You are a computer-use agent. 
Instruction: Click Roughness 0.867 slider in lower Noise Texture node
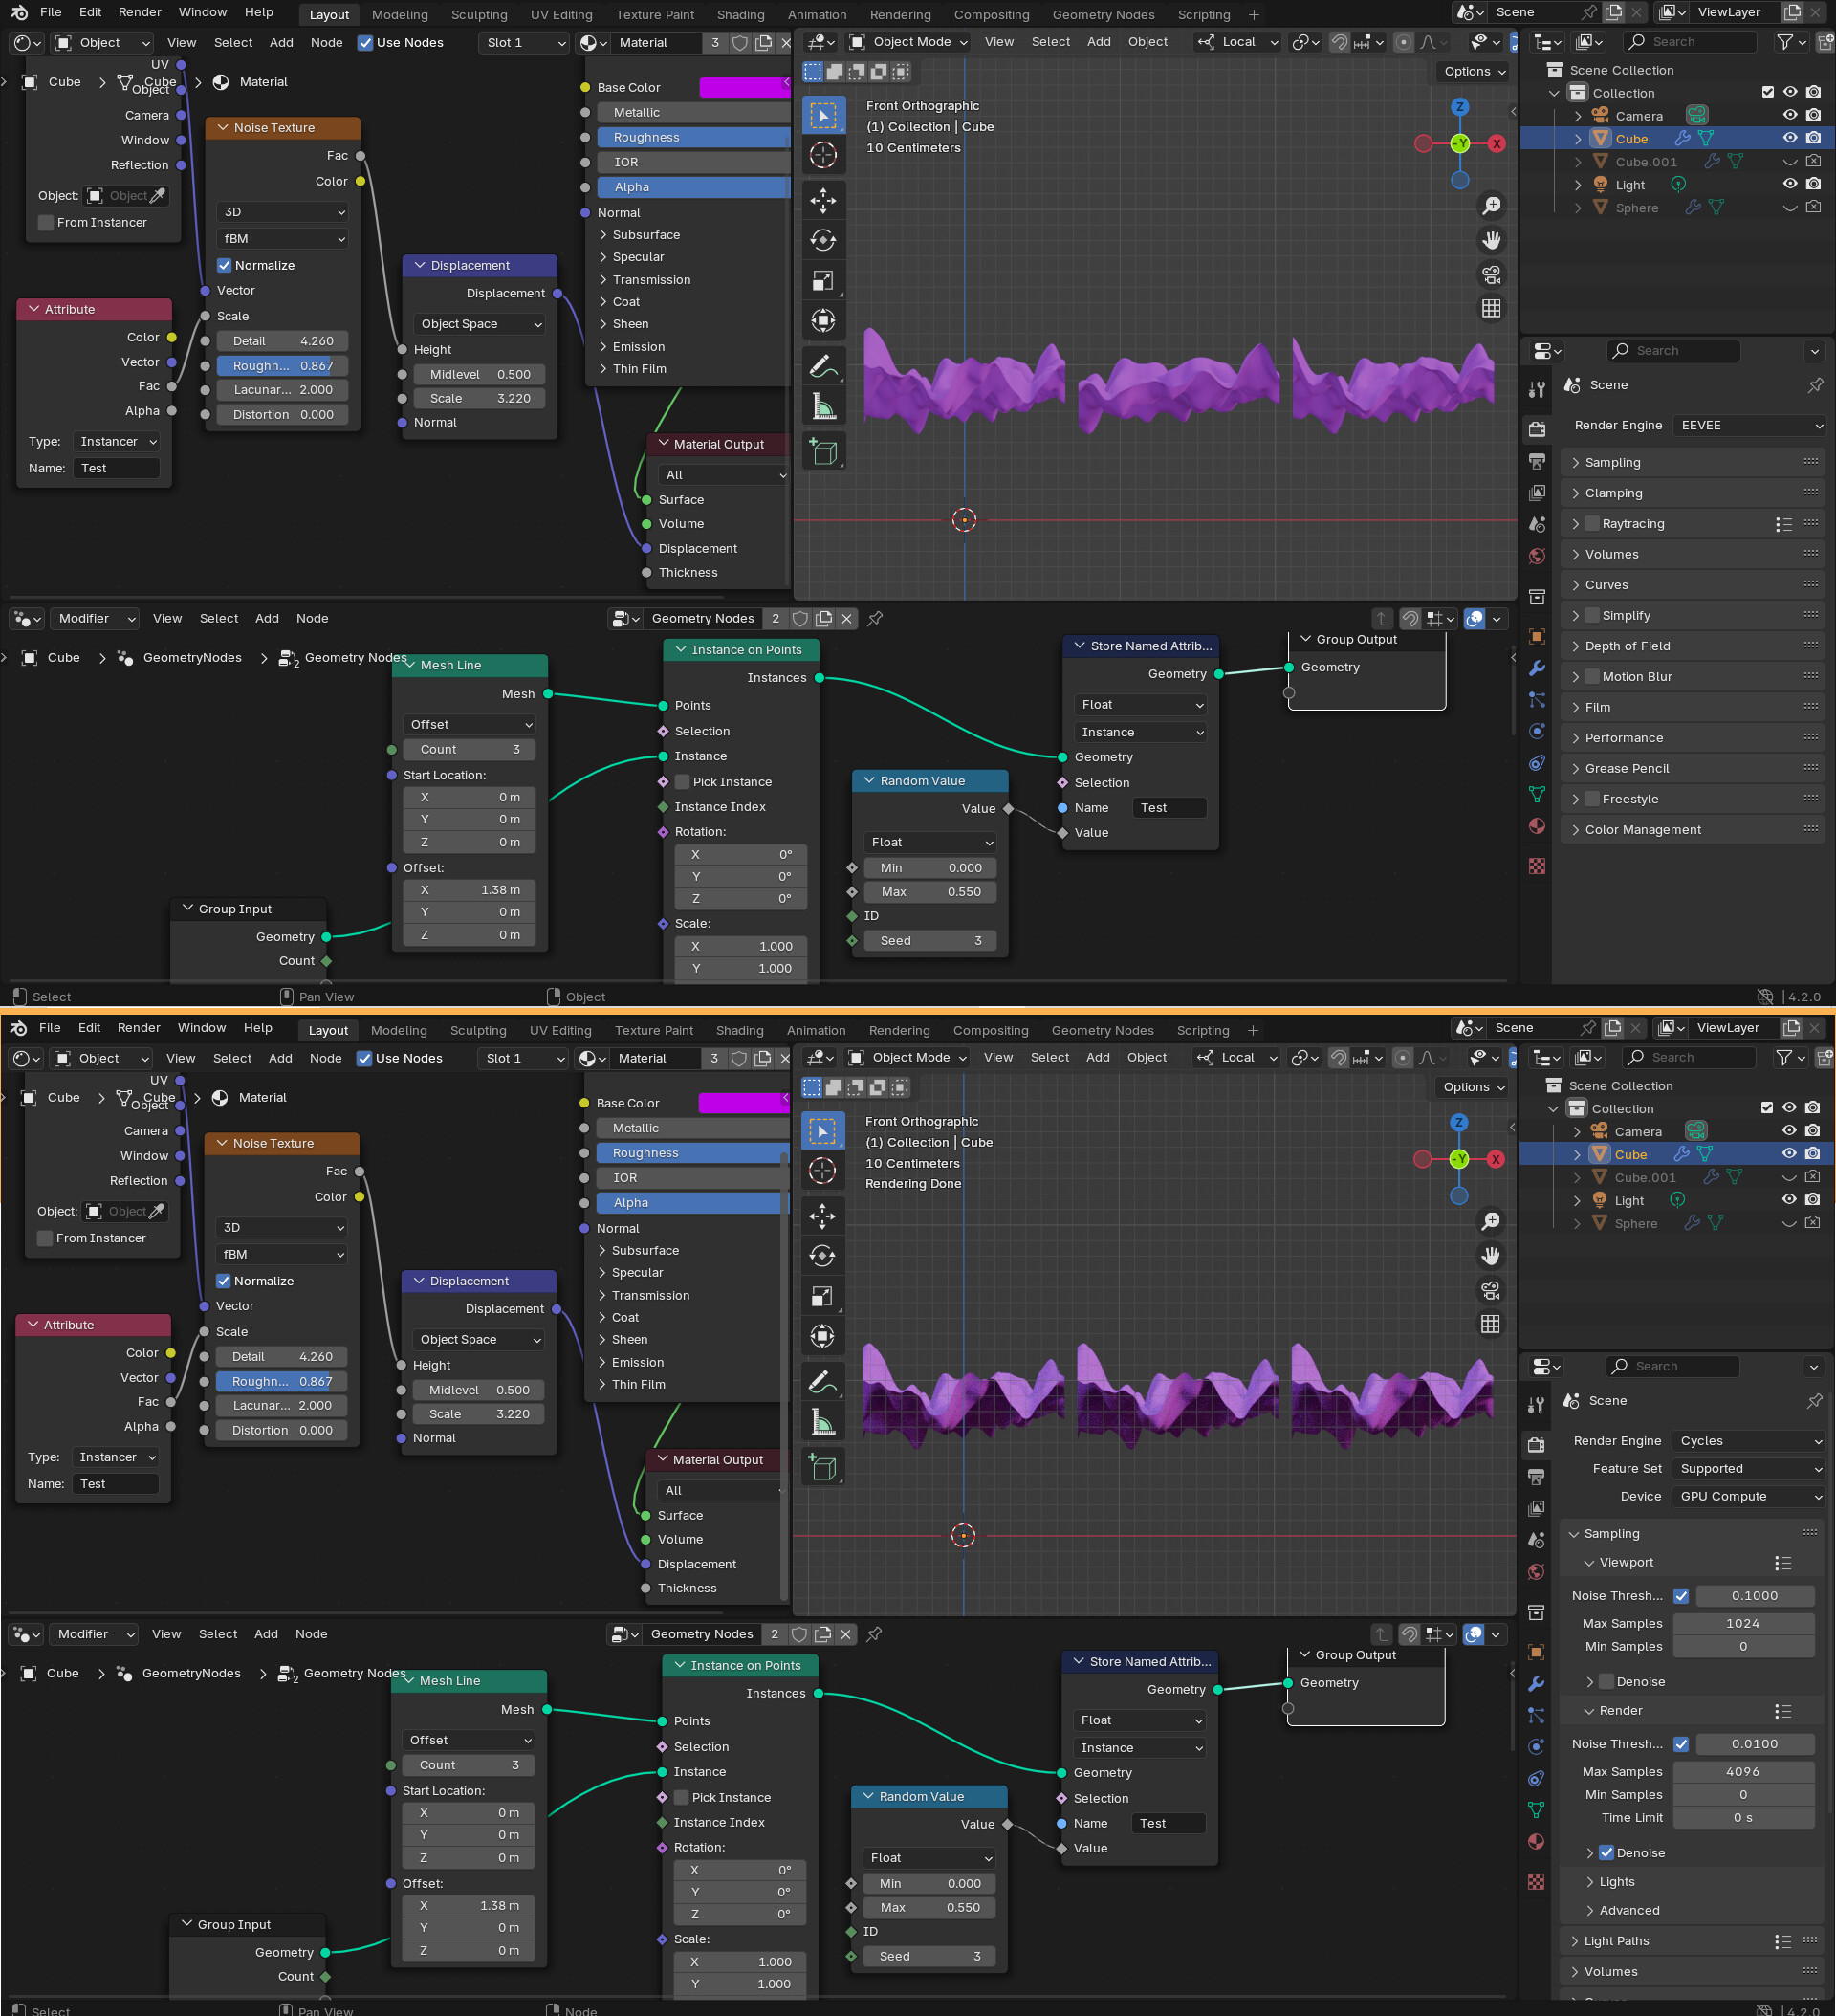281,1381
